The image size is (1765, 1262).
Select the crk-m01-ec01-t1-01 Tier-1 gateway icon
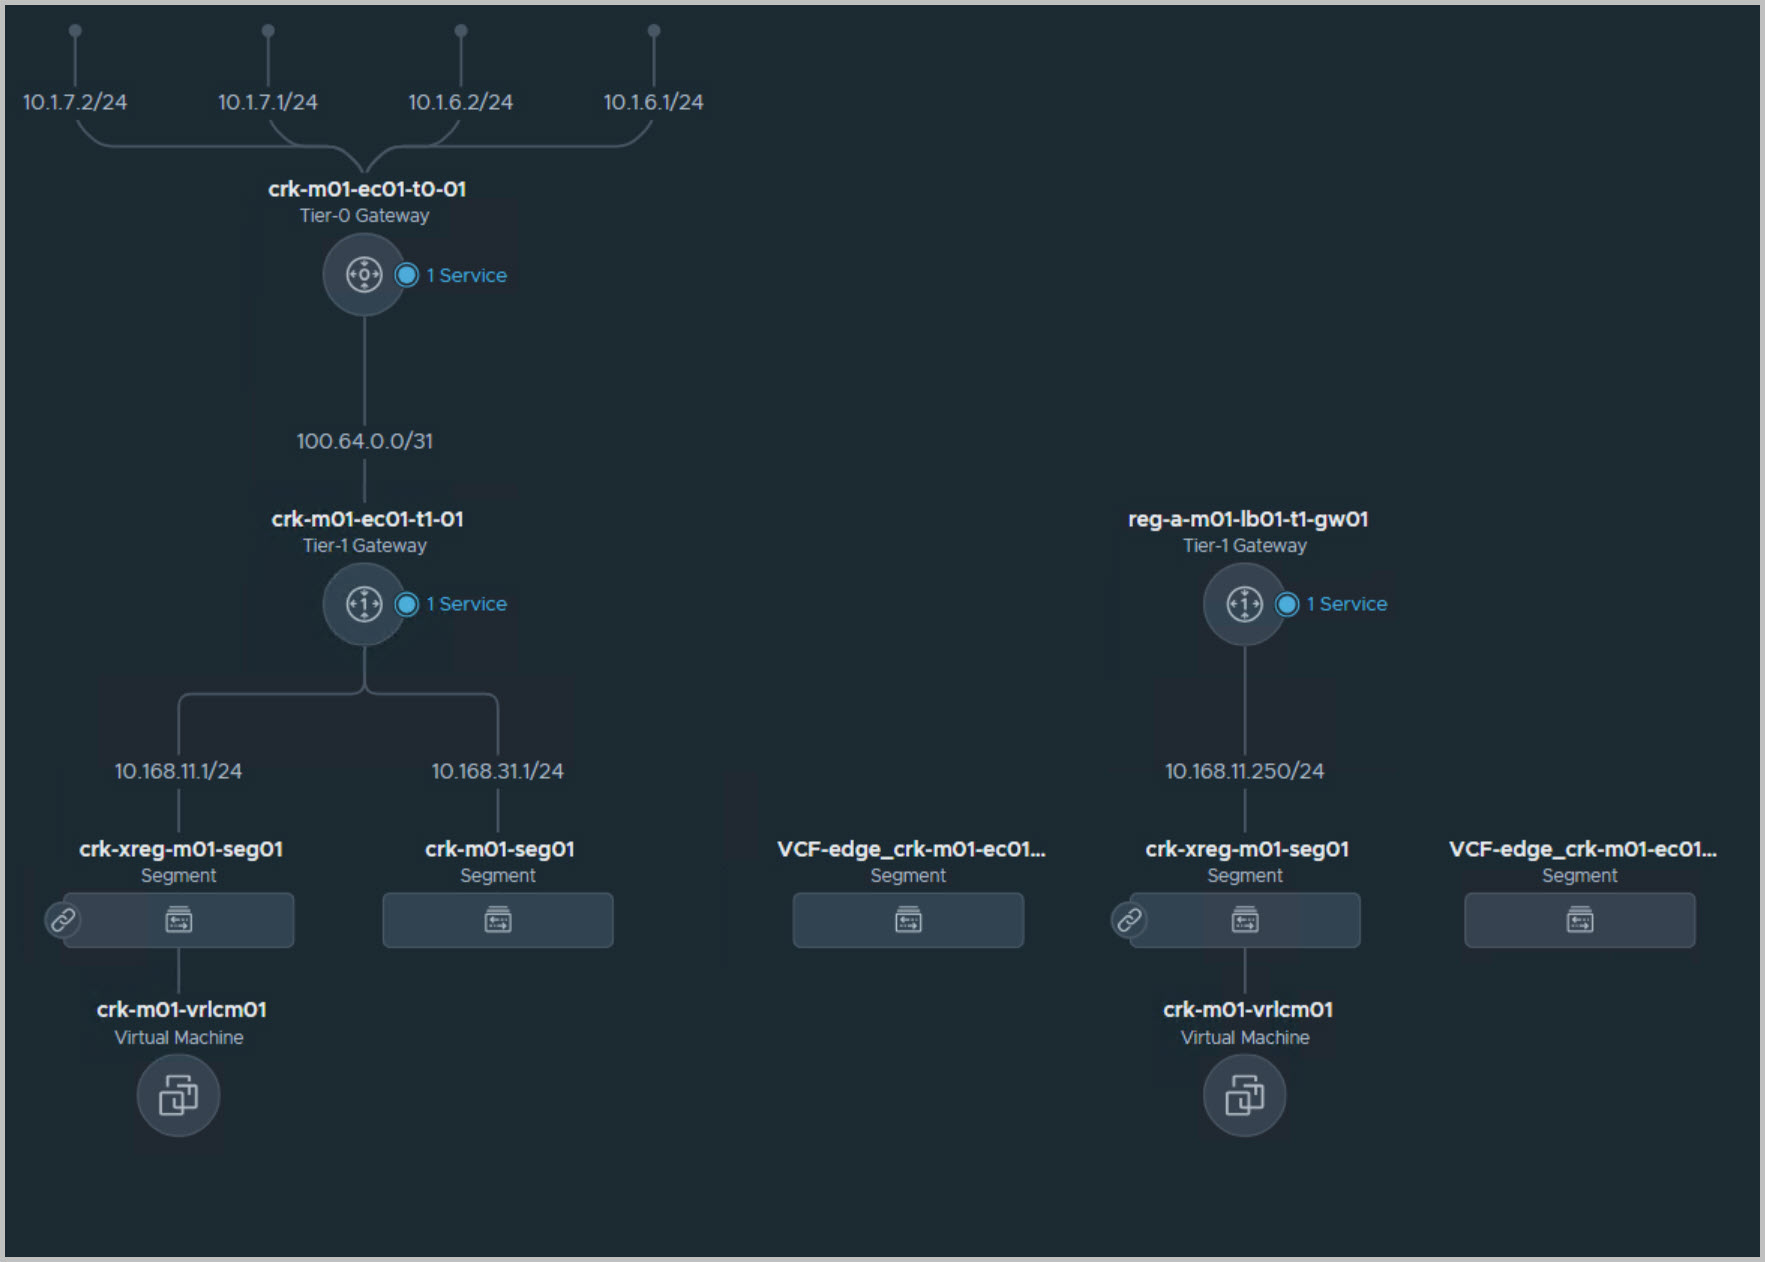364,604
